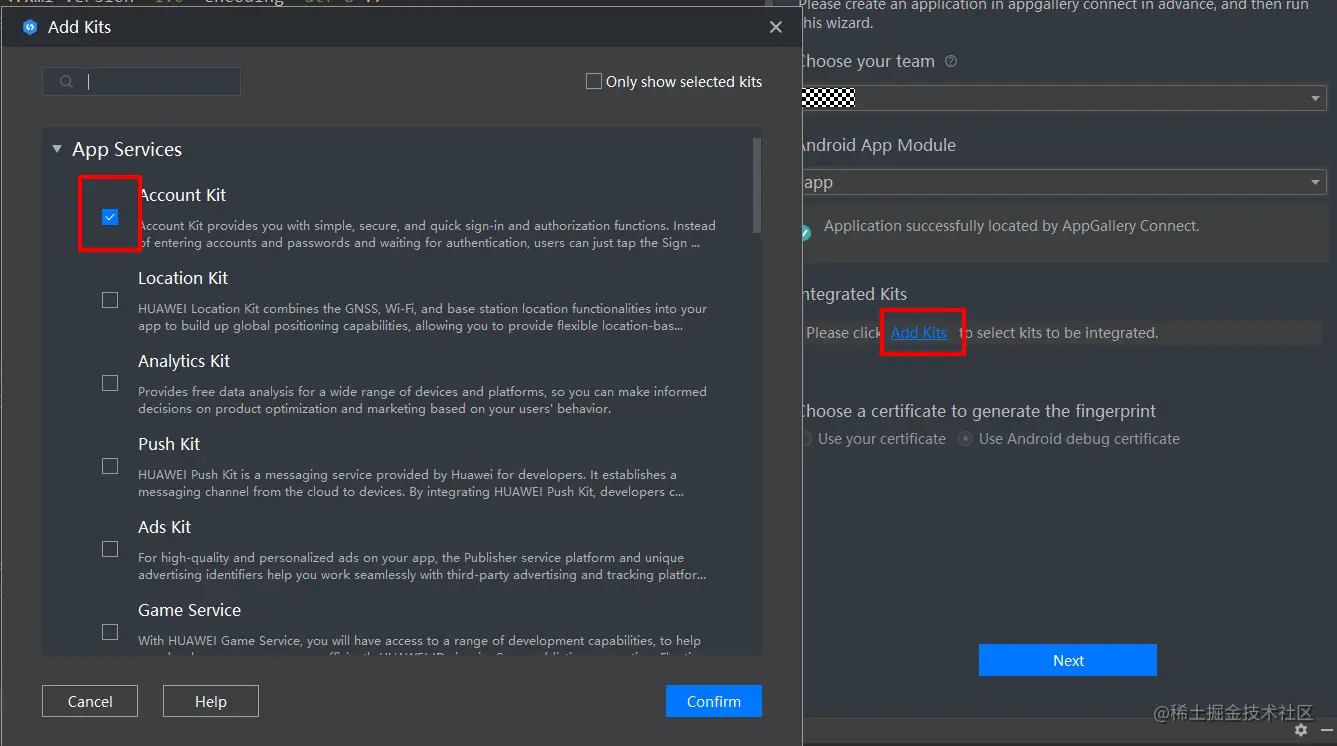
Task: Click Next in the wizard
Action: tap(1068, 660)
